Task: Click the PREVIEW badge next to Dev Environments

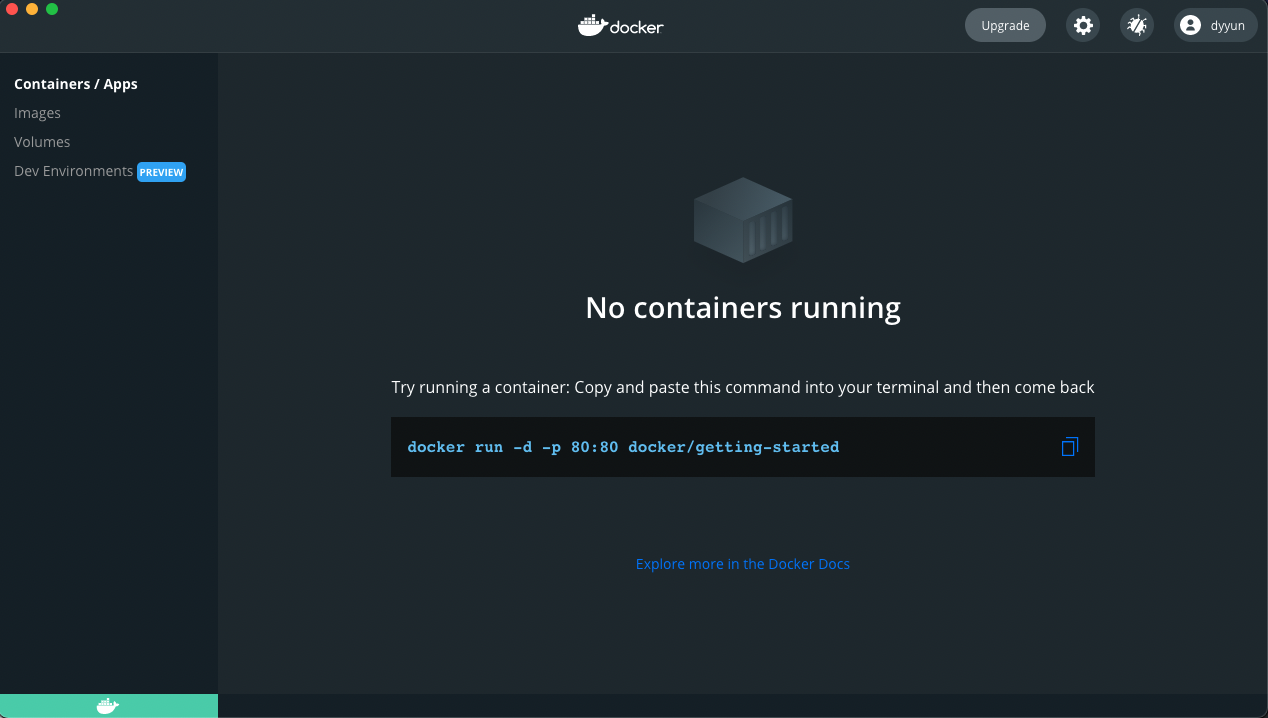Action: click(x=161, y=172)
